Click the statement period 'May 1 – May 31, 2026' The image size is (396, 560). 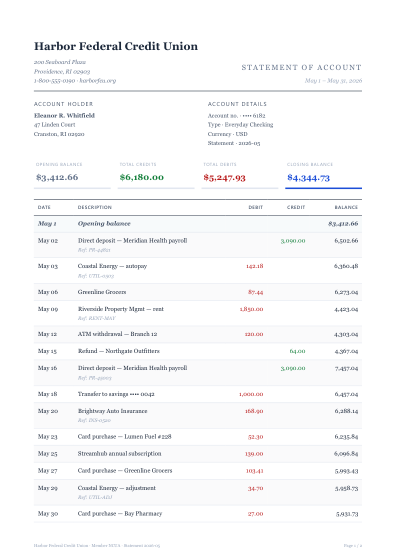333,81
